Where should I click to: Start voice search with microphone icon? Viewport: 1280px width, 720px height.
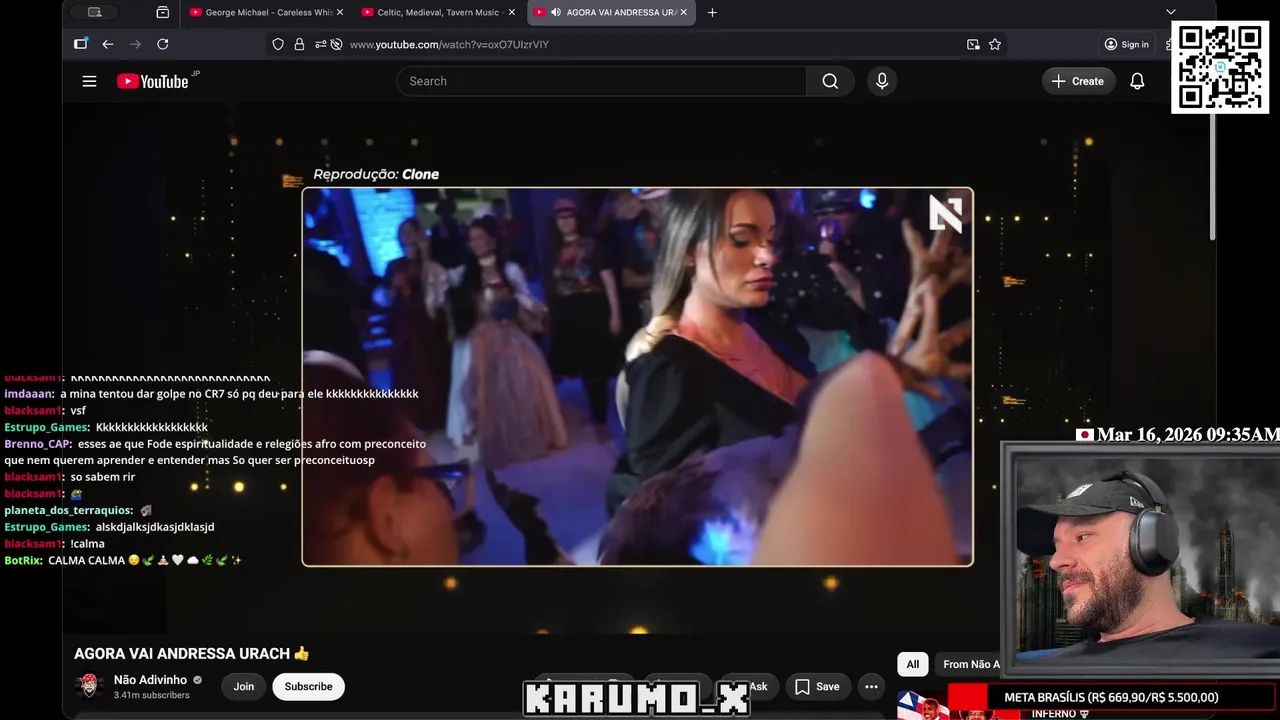(882, 81)
